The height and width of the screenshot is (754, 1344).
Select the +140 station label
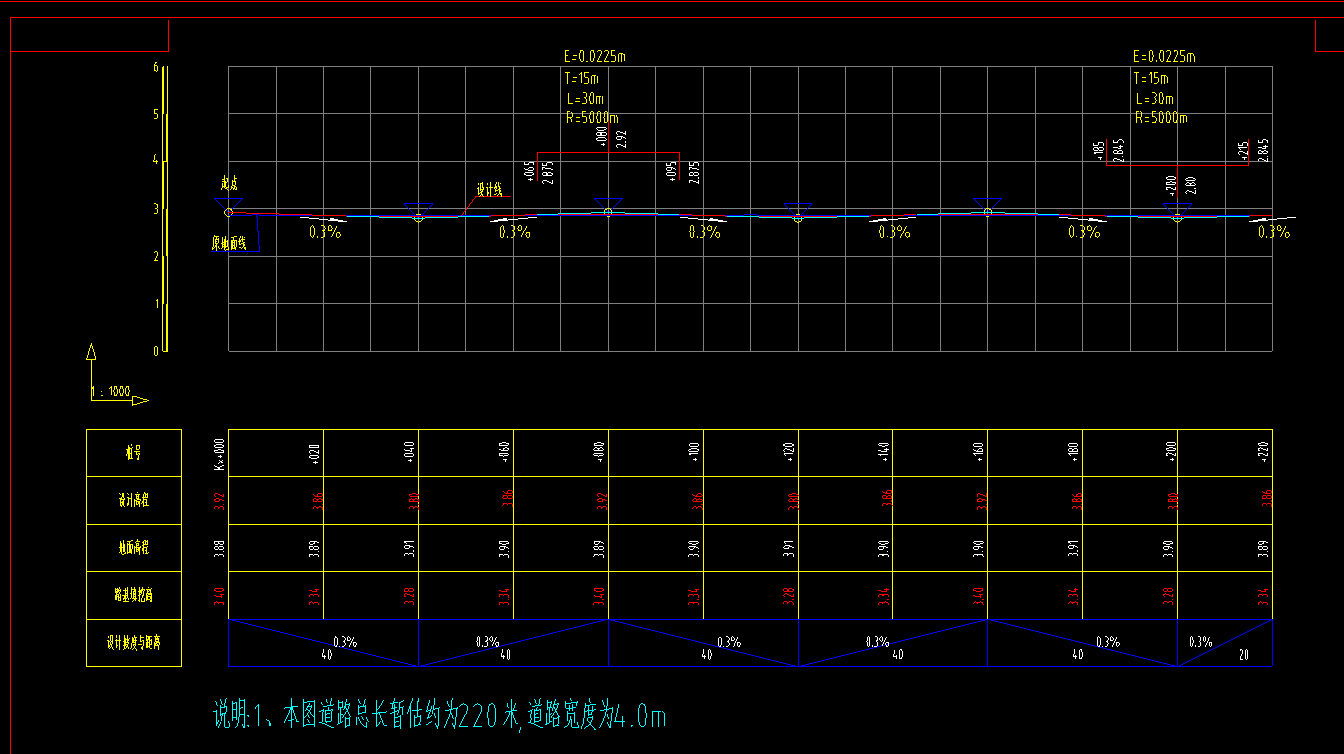coord(885,454)
